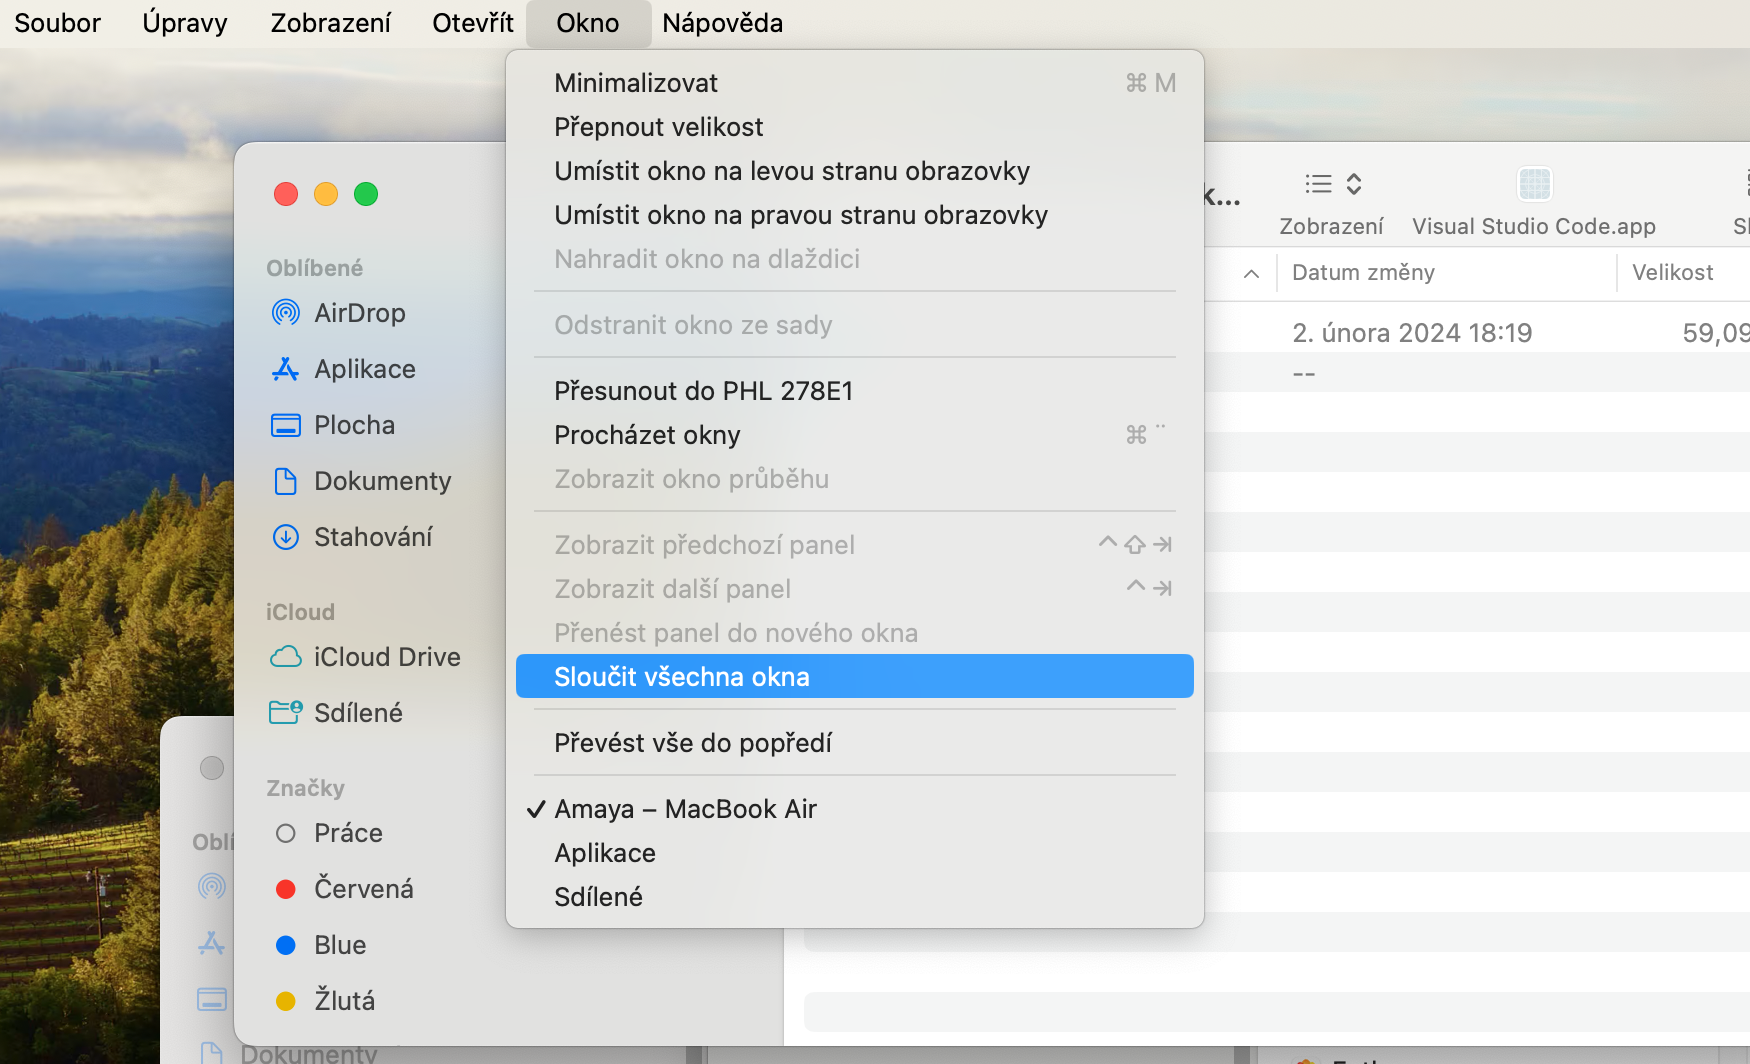Click the Visual Studio Code.app toolbar label

click(x=1534, y=227)
